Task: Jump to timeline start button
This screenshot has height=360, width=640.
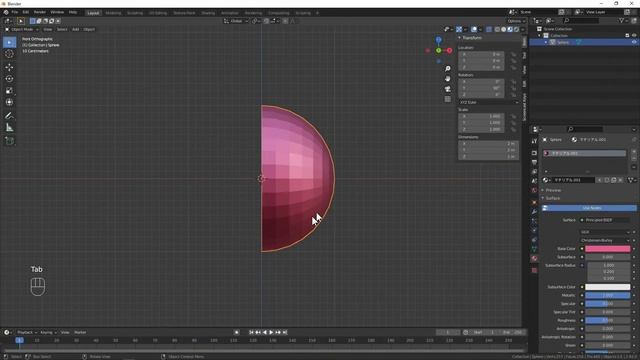Action: point(251,333)
